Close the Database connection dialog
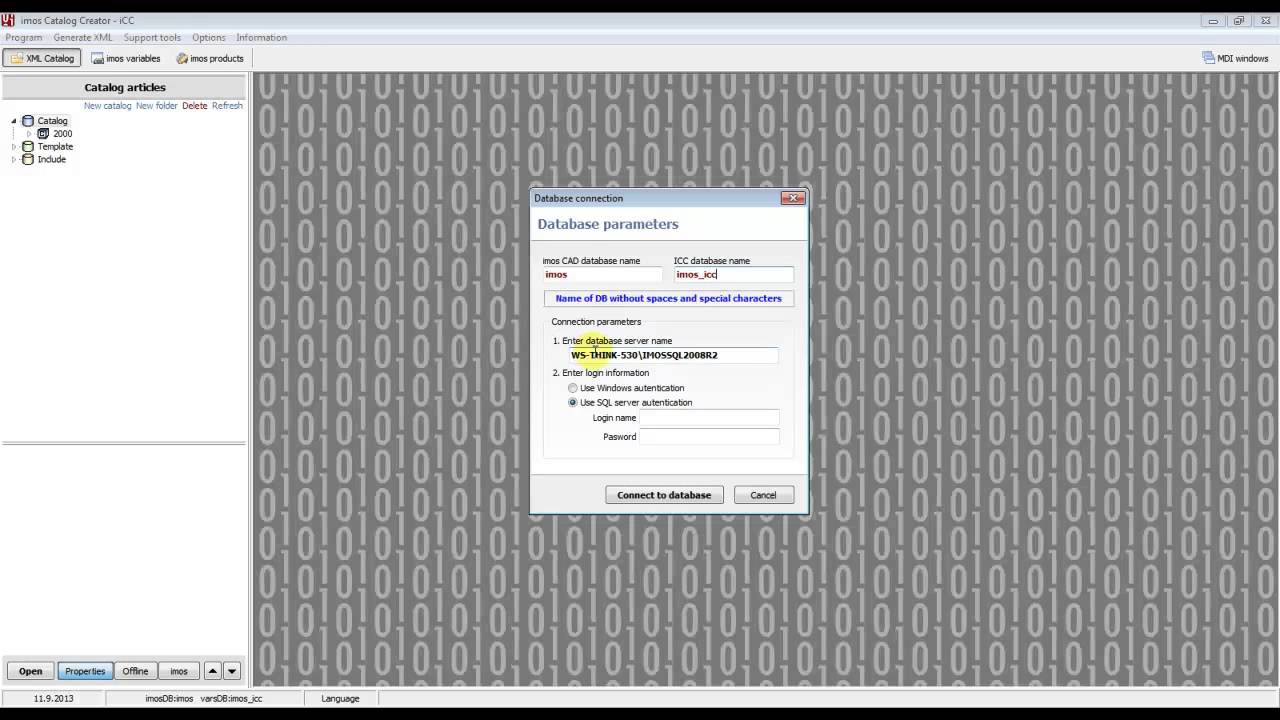The width and height of the screenshot is (1280, 720). pyautogui.click(x=793, y=198)
